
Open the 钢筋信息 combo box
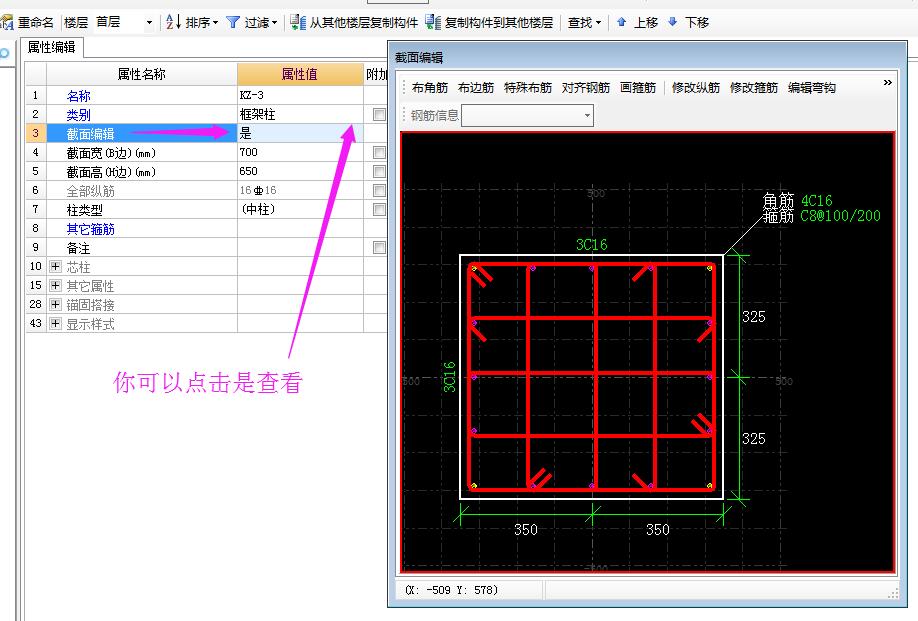tap(527, 115)
